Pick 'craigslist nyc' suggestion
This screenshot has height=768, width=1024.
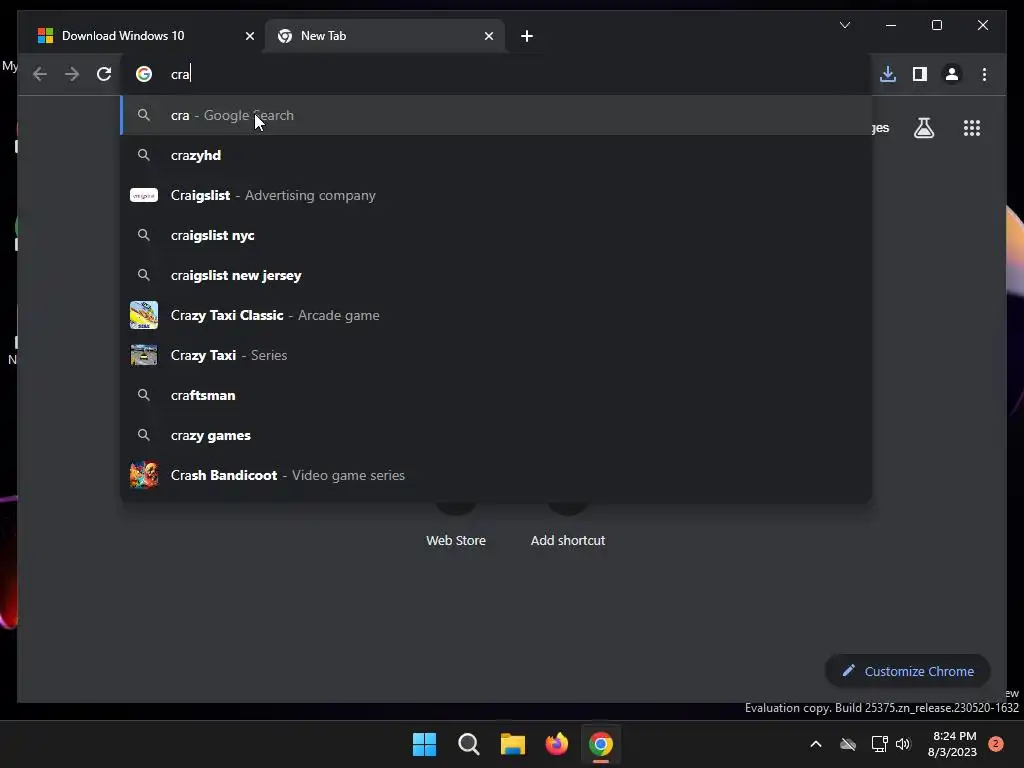coord(496,235)
